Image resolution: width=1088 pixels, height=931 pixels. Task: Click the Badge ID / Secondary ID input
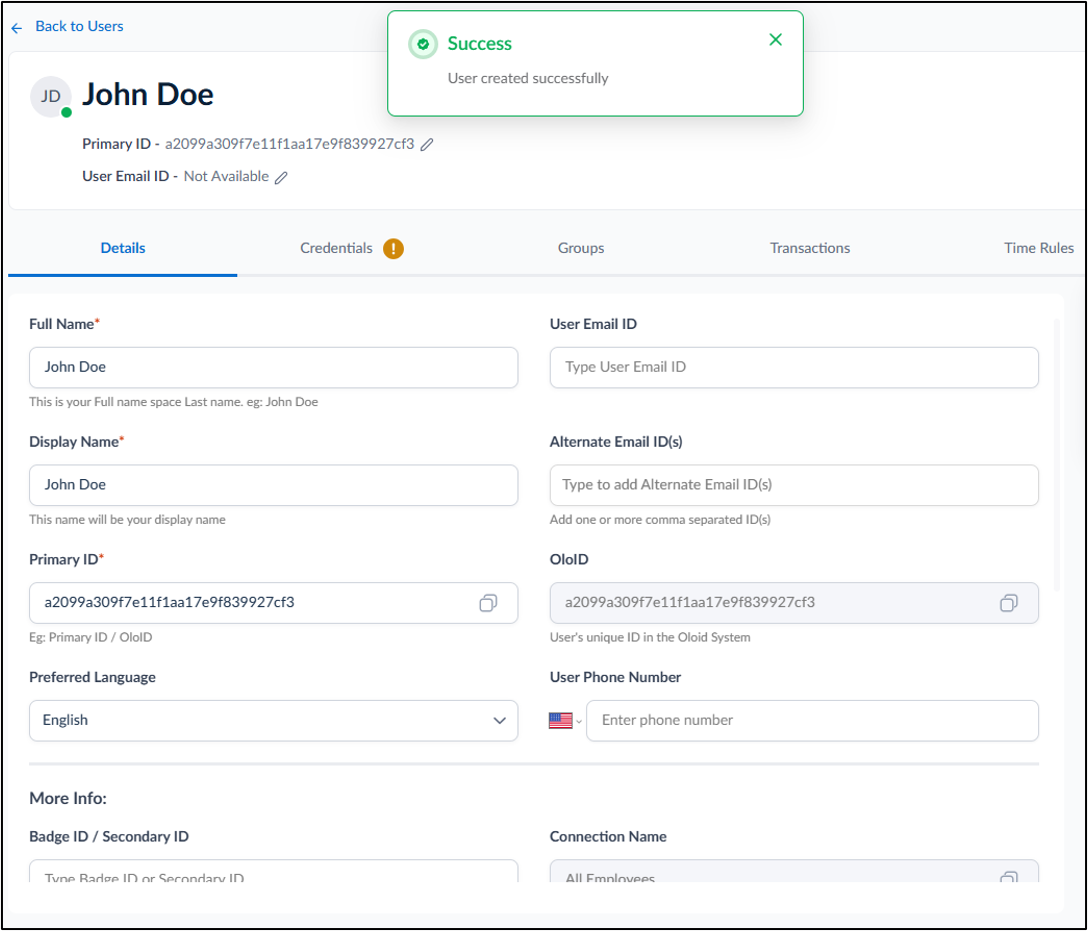pyautogui.click(x=273, y=871)
